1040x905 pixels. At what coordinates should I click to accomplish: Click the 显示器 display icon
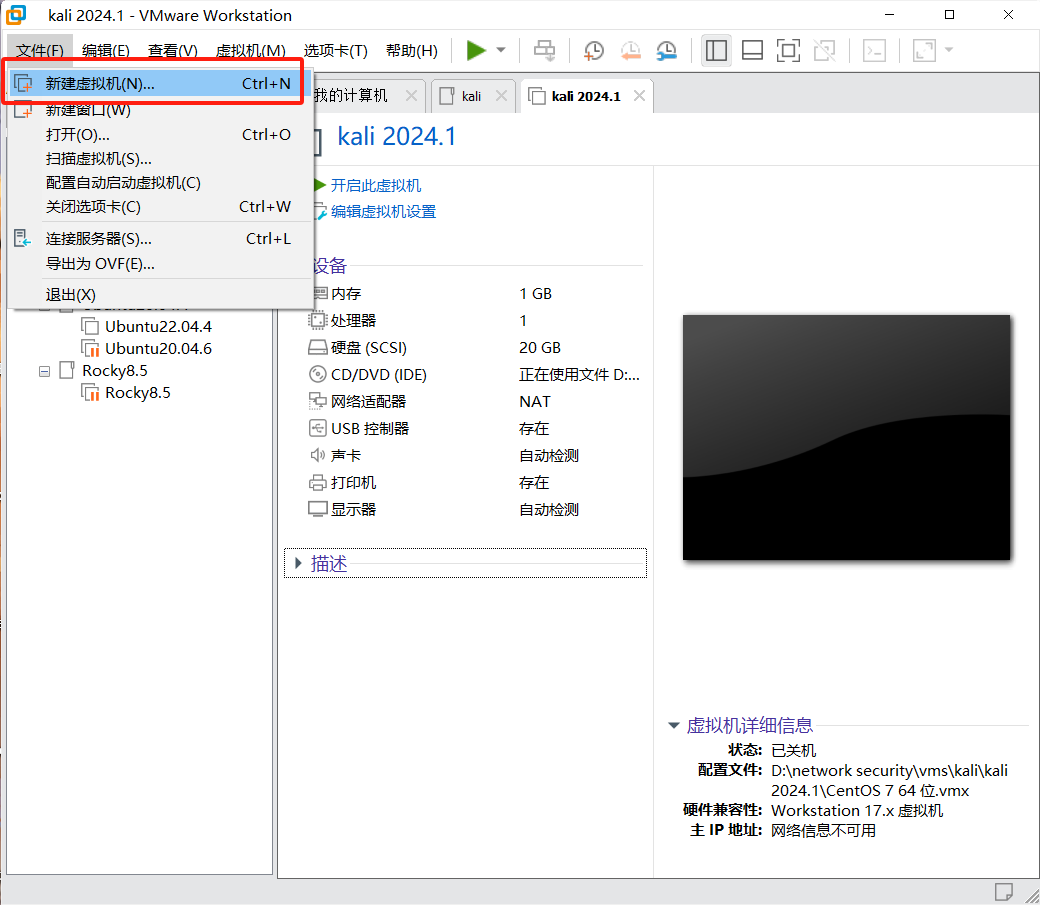click(318, 510)
